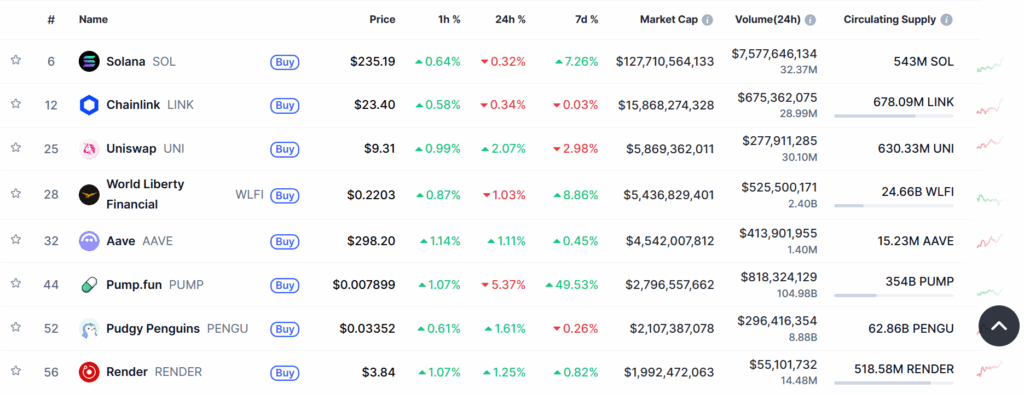Open the World Liberty Financial coin link
This screenshot has height=394, width=1024.
[x=145, y=194]
